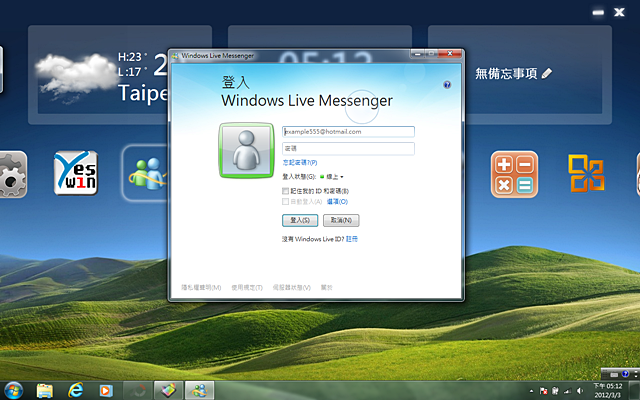Open the 忘記密碼 forgot password link
This screenshot has height=400, width=640.
[x=300, y=162]
